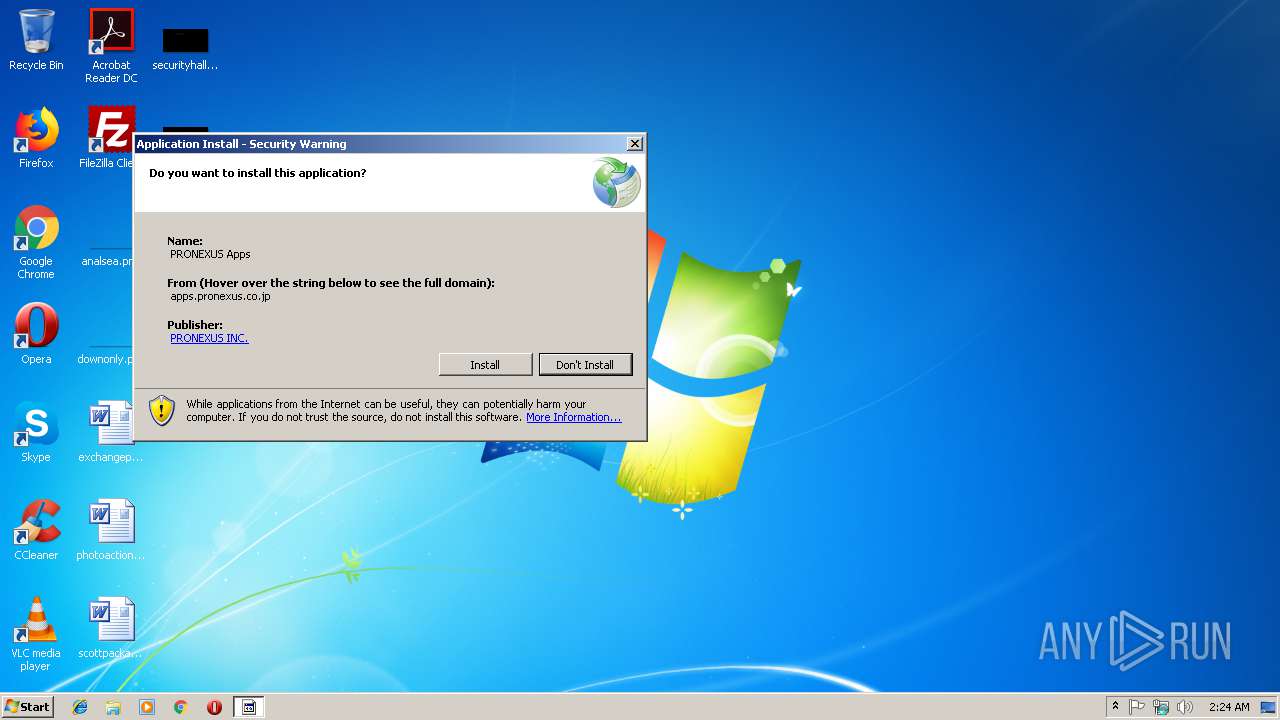Open the PRONEXUS INC. publisher link
This screenshot has width=1280, height=720.
point(209,338)
